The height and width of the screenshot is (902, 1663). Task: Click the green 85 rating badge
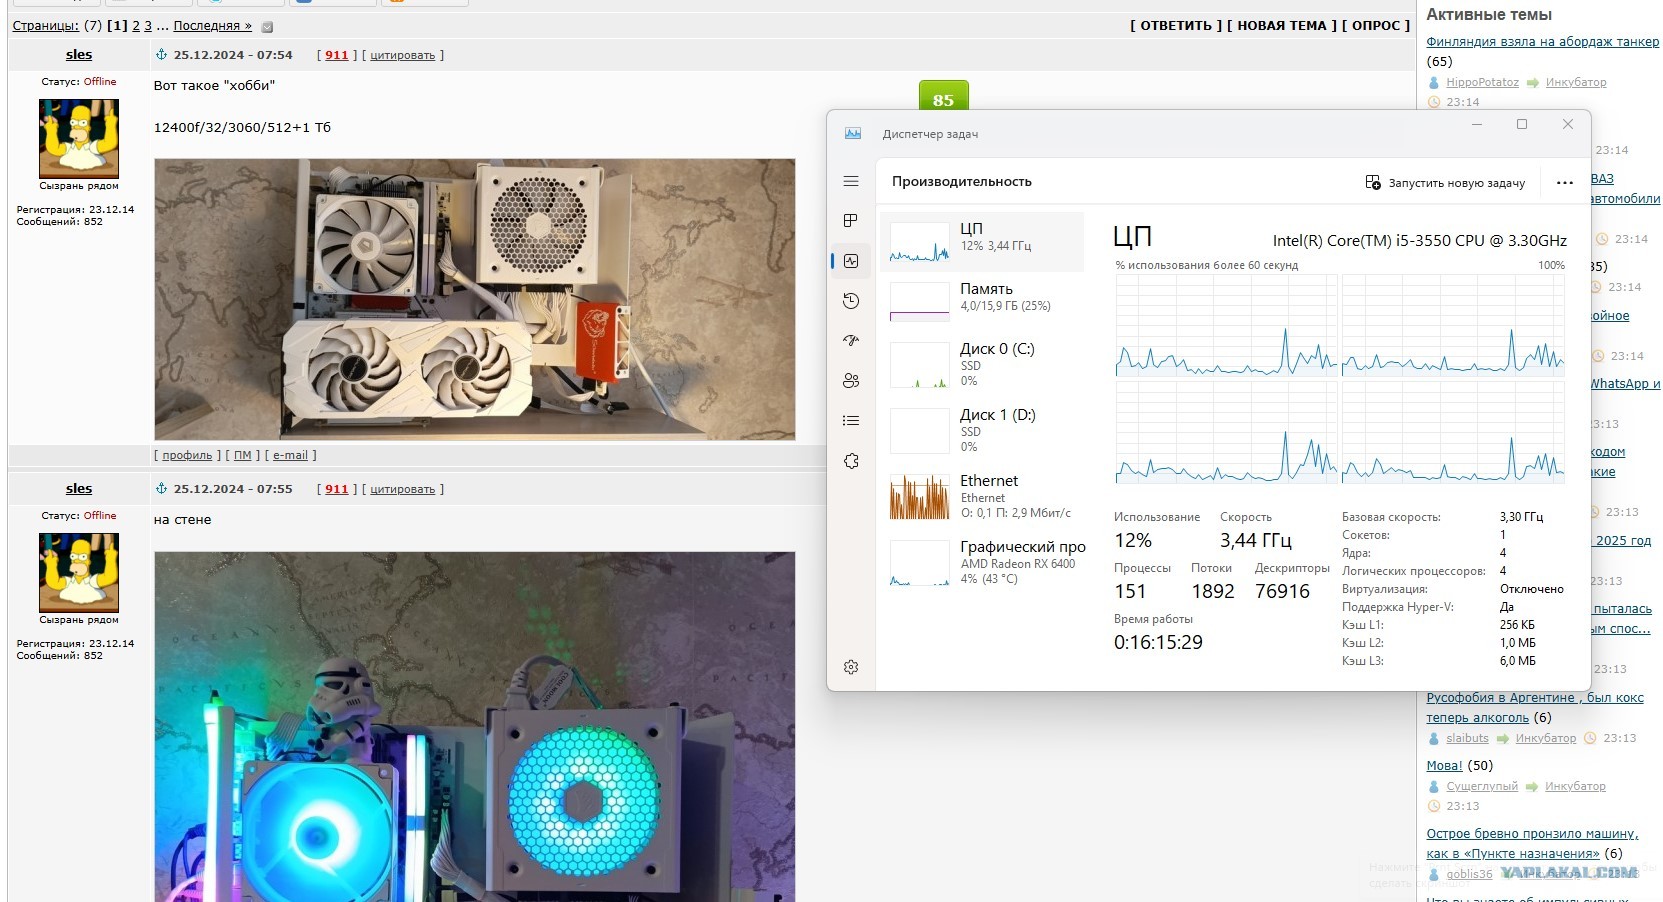pos(943,97)
